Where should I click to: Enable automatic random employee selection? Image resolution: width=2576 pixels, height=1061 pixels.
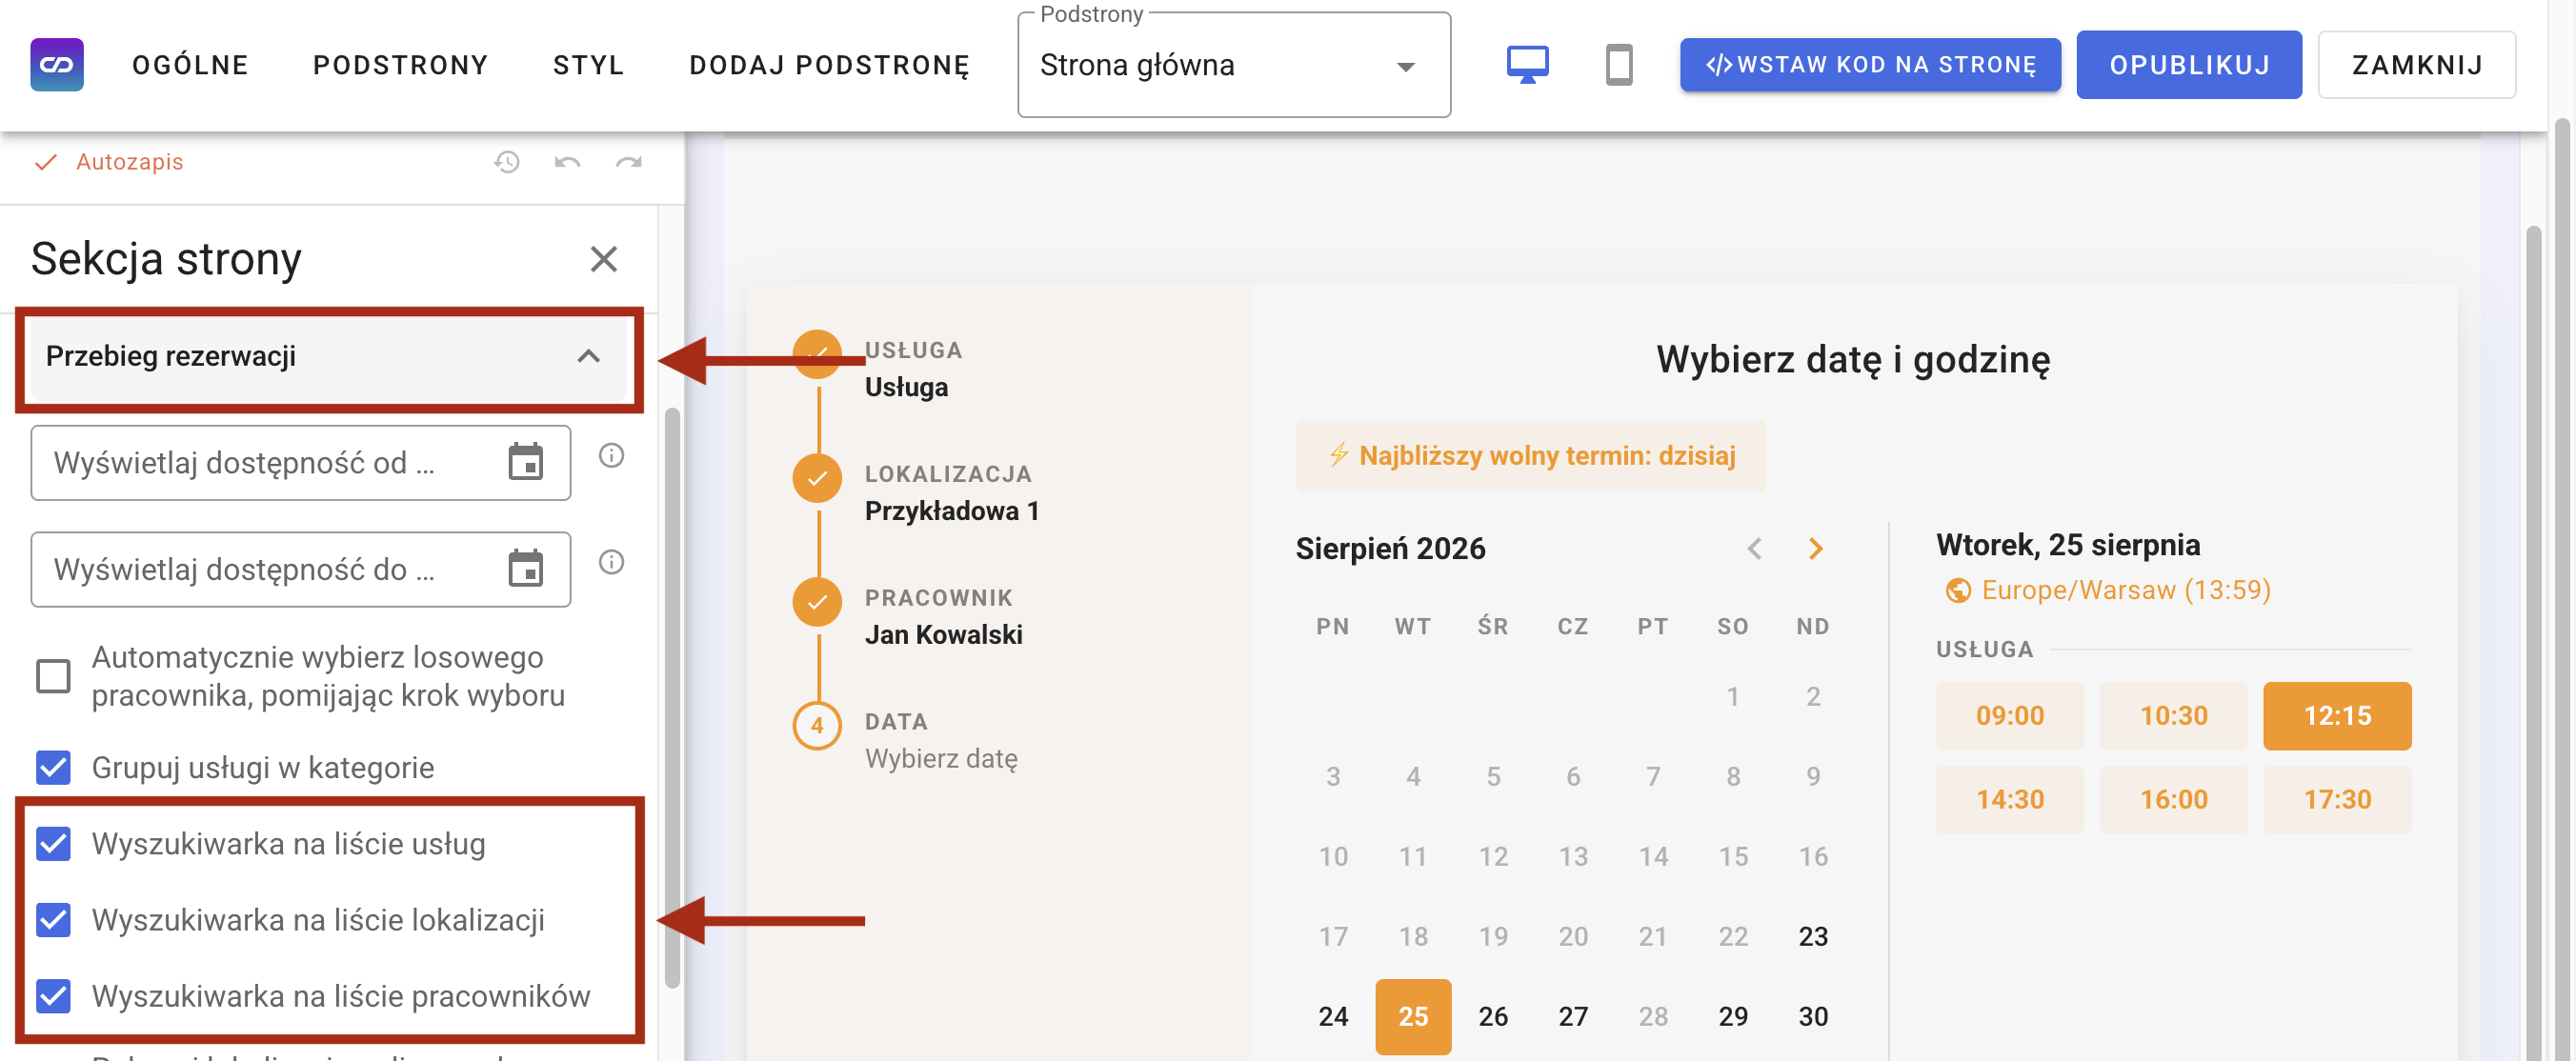tap(53, 676)
